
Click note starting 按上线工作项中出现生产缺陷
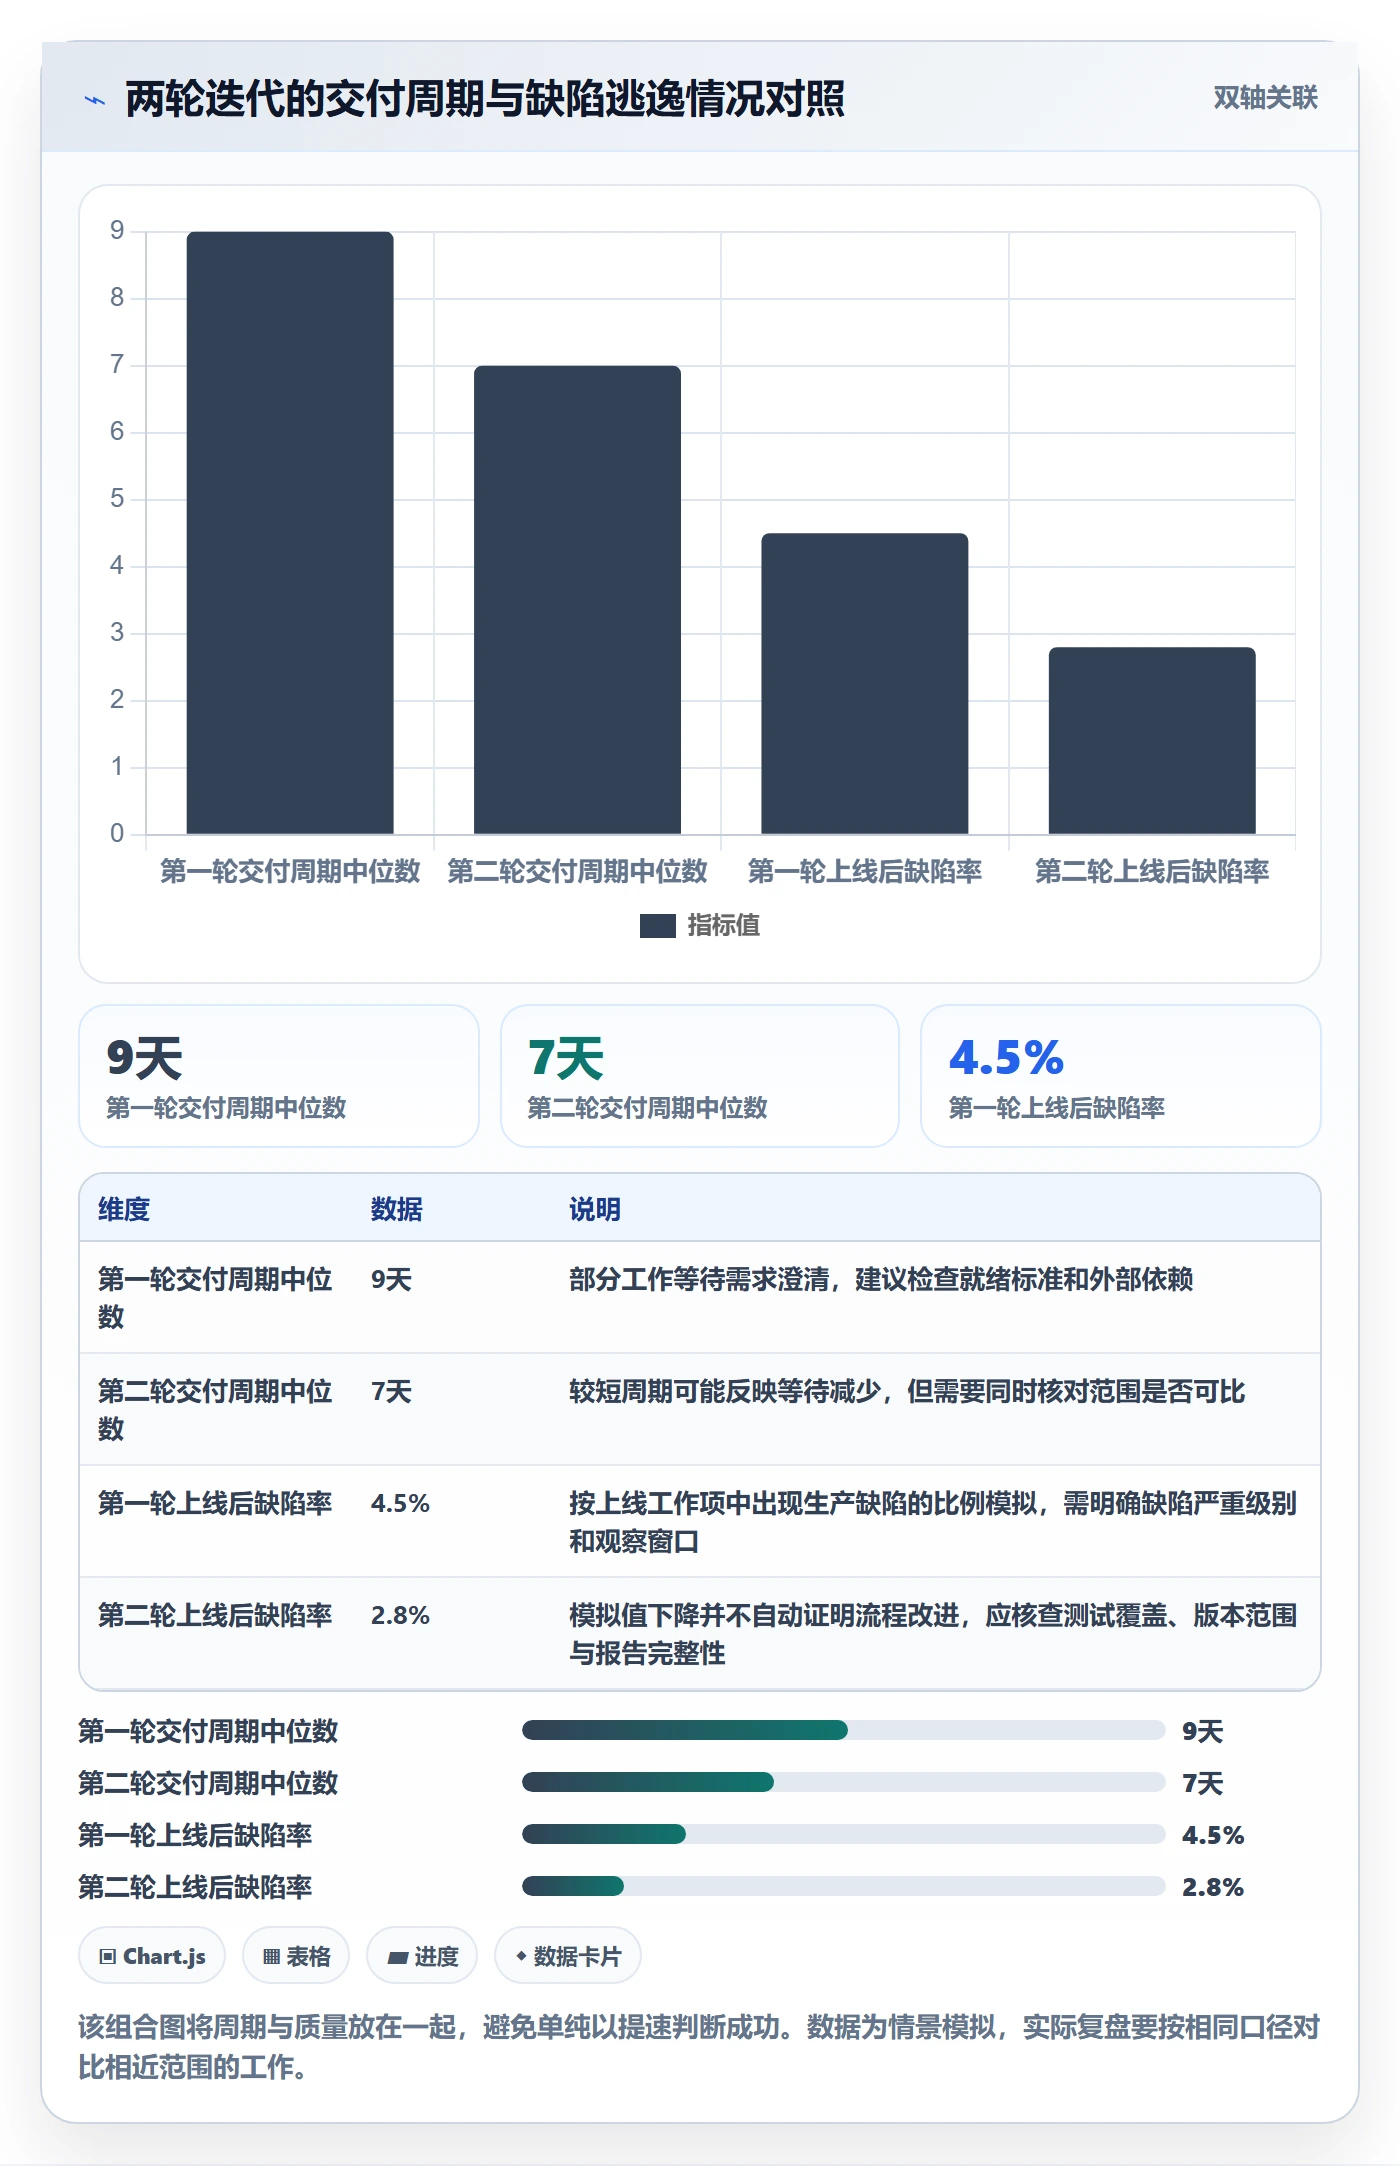[933, 1522]
